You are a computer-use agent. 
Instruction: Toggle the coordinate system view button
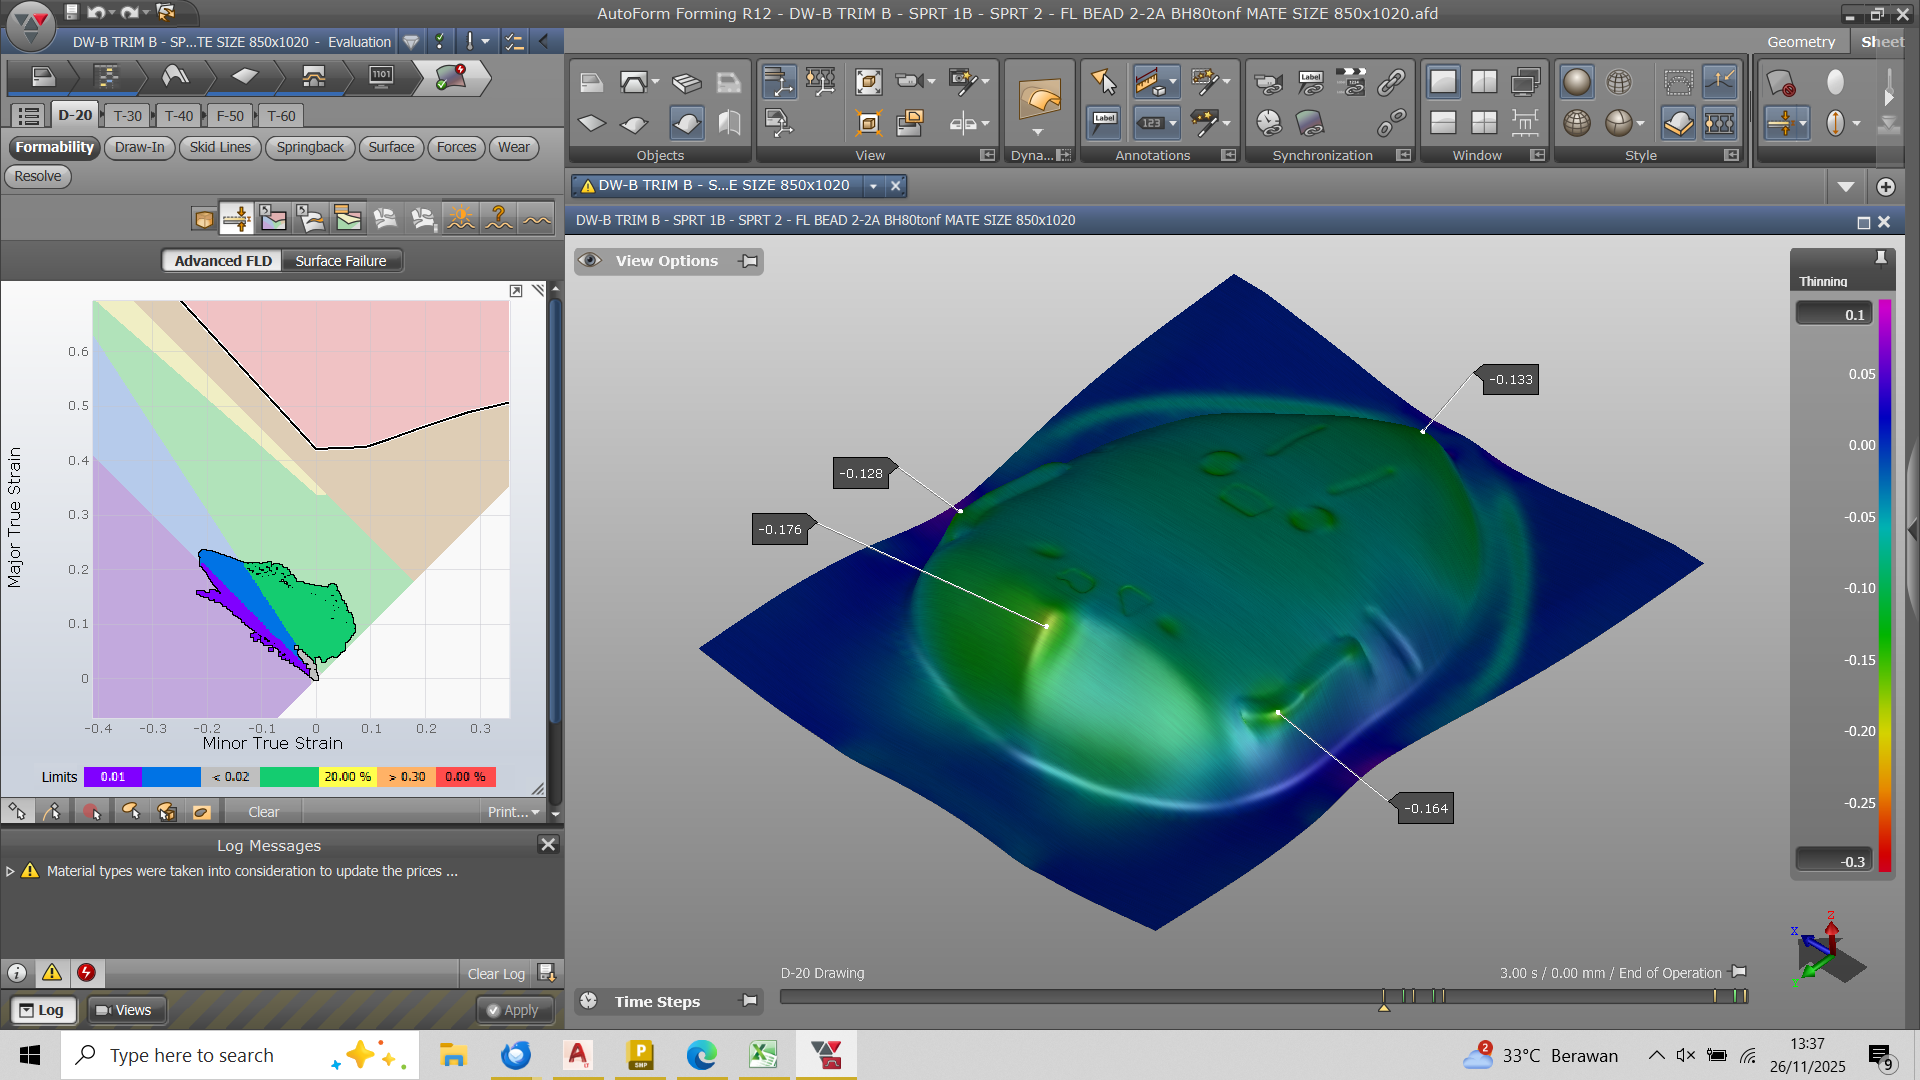pyautogui.click(x=778, y=82)
